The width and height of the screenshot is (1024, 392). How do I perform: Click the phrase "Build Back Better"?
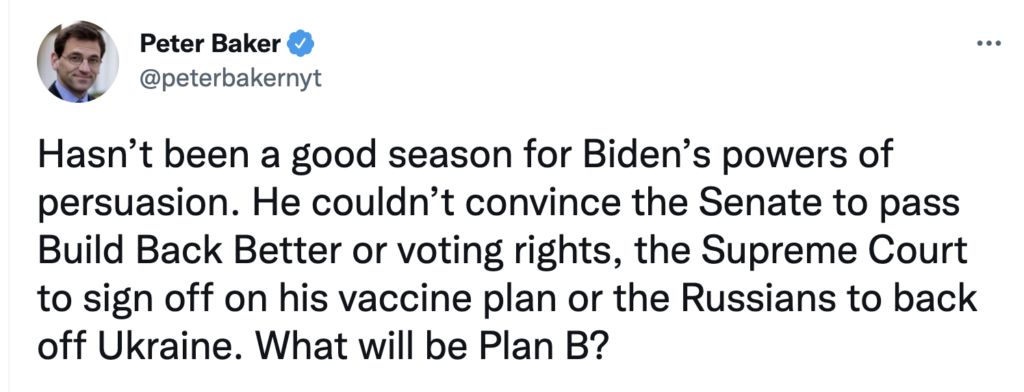point(189,251)
